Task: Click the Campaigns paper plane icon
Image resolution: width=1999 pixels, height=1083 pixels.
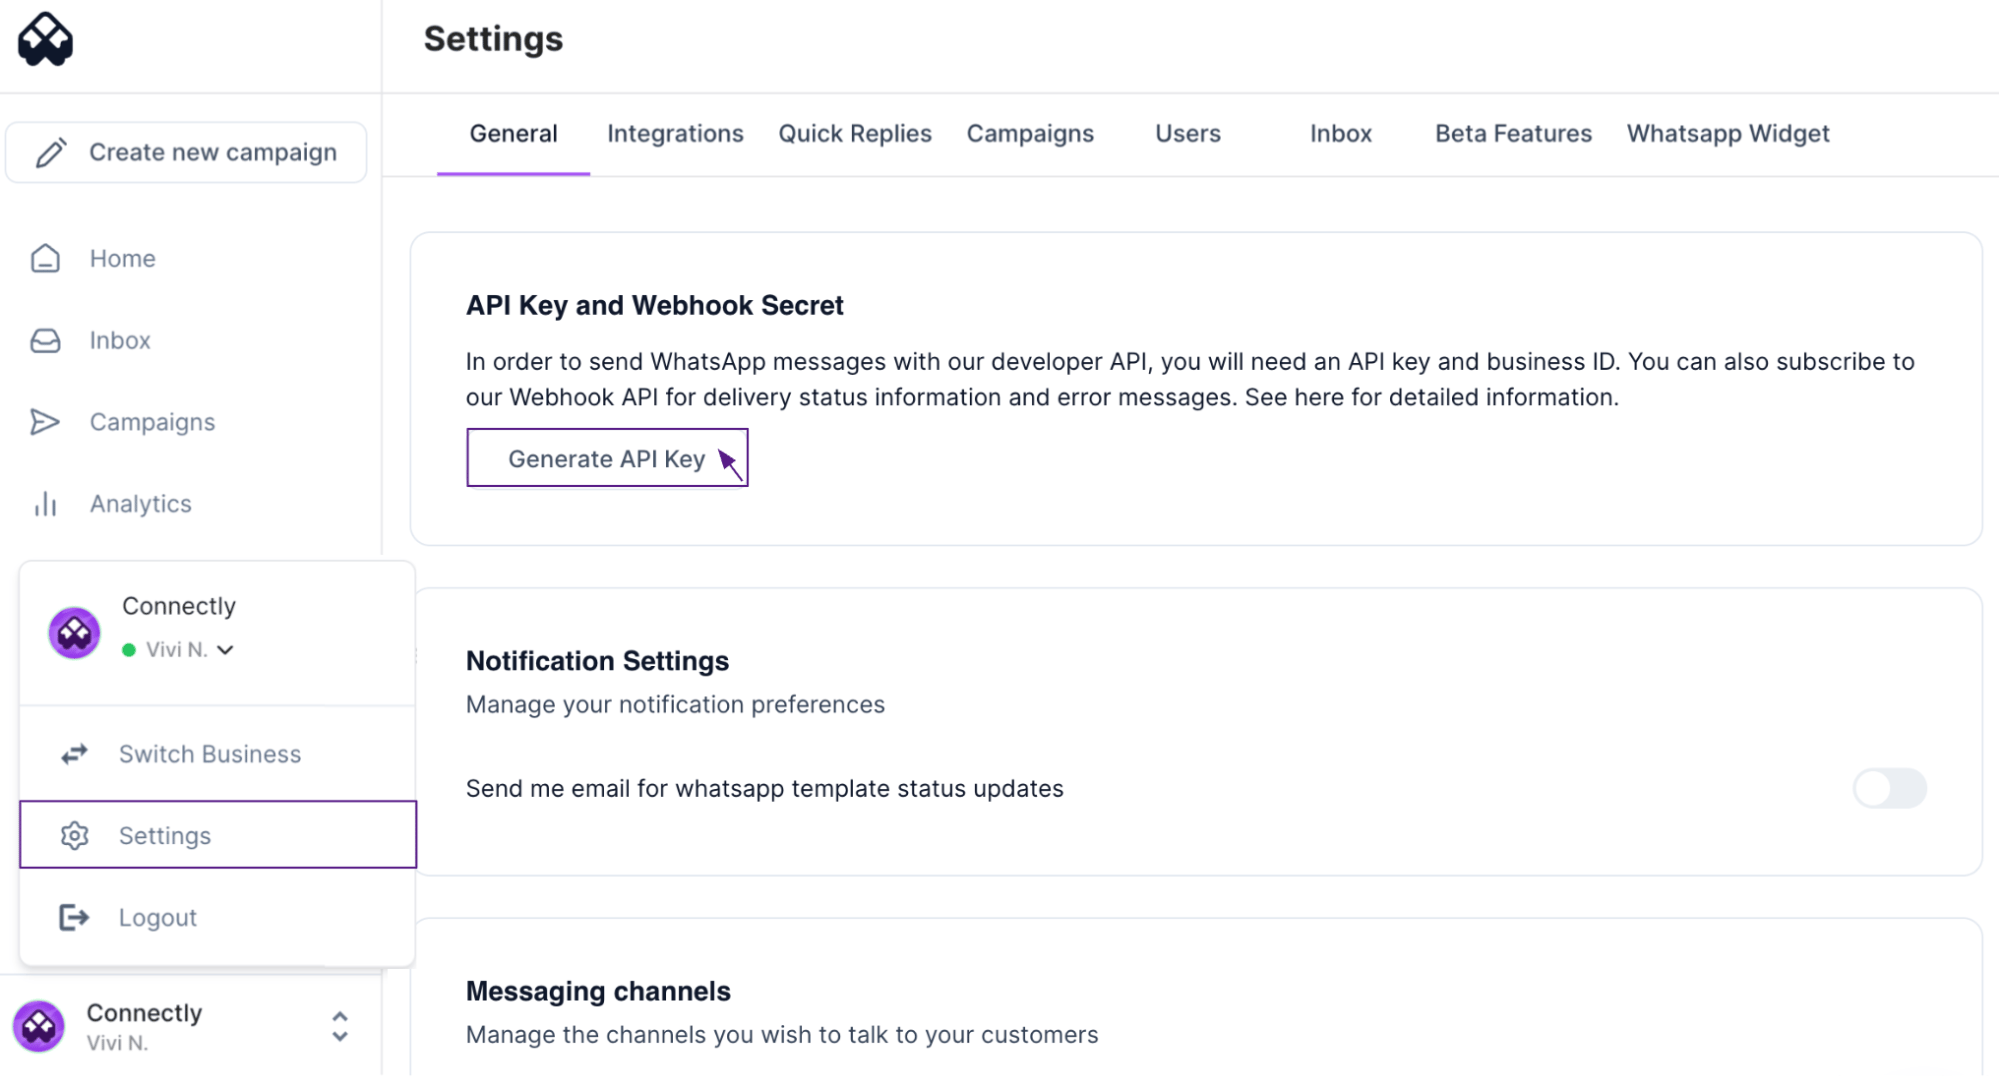Action: pos(45,422)
